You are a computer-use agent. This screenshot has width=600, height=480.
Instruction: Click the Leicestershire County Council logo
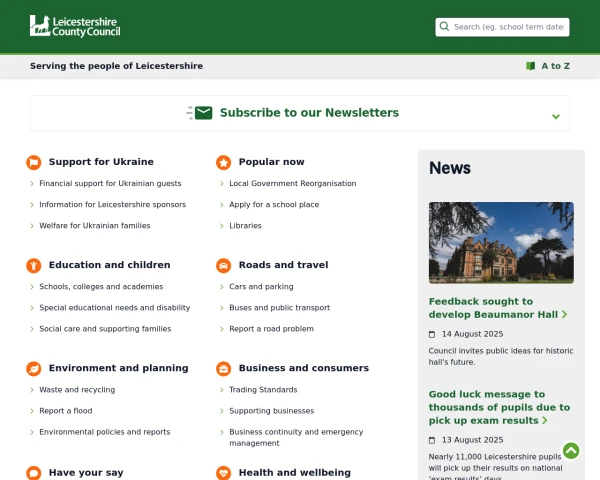(x=75, y=26)
